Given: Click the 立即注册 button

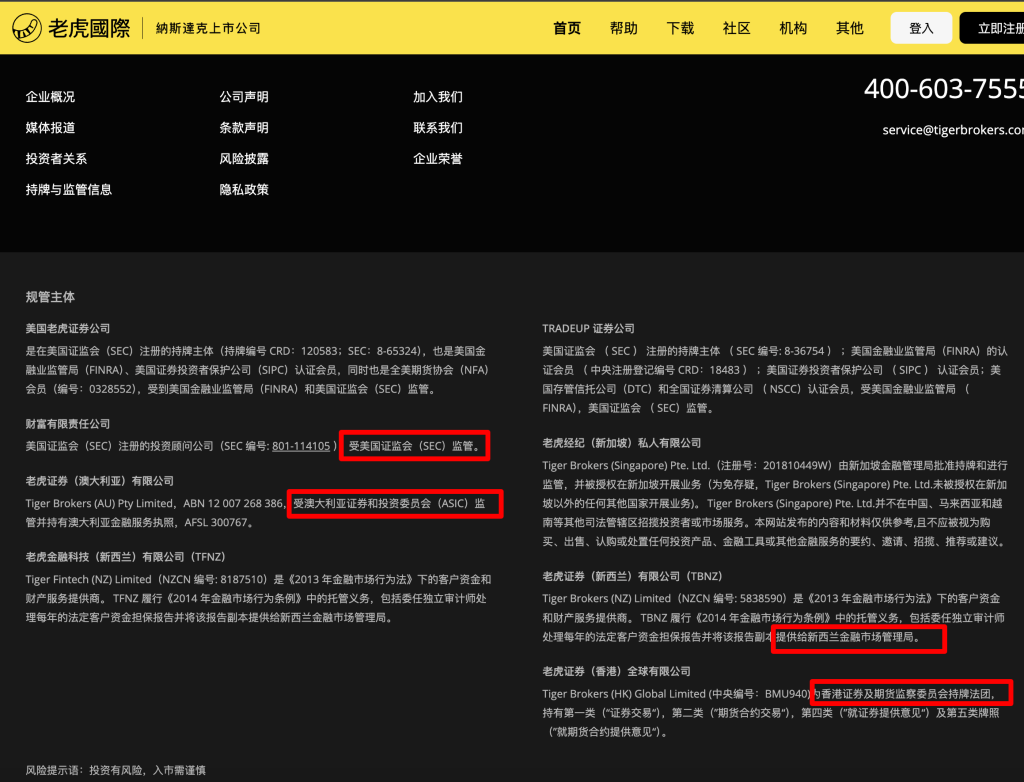Looking at the screenshot, I should pos(992,28).
